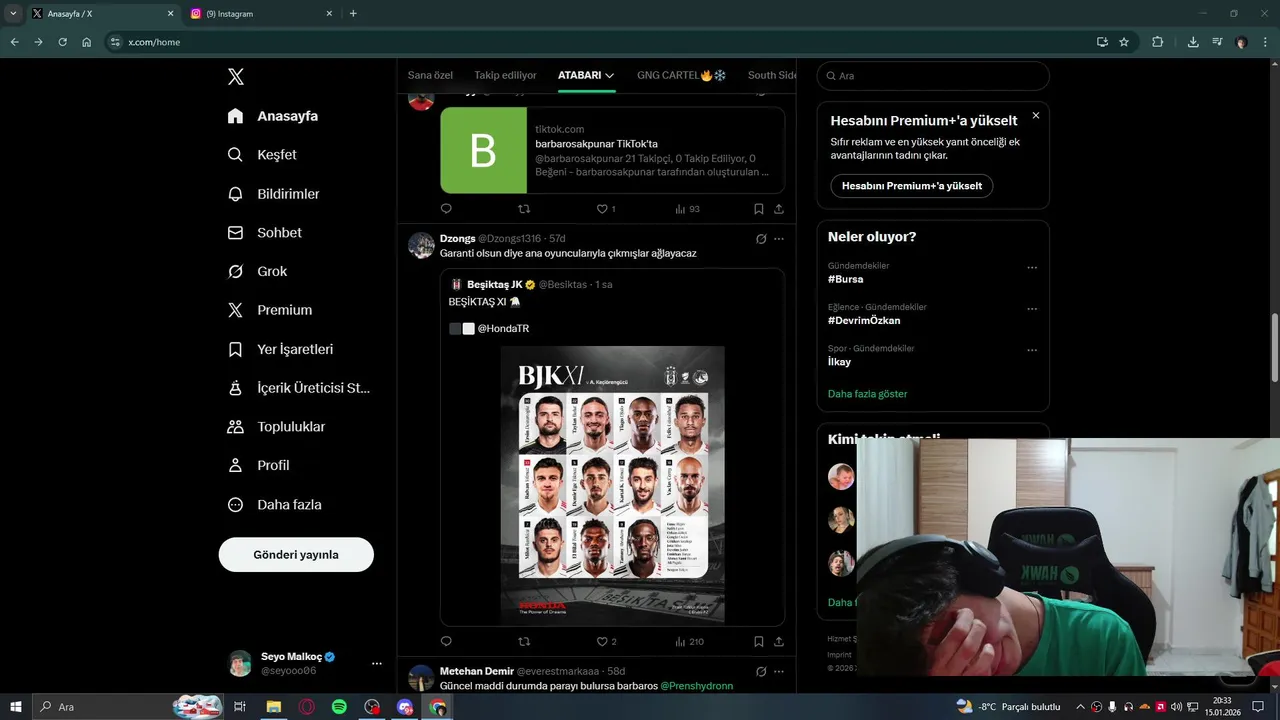This screenshot has height=720, width=1280.
Task: Click Daha fazla göster under trends
Action: tap(868, 394)
